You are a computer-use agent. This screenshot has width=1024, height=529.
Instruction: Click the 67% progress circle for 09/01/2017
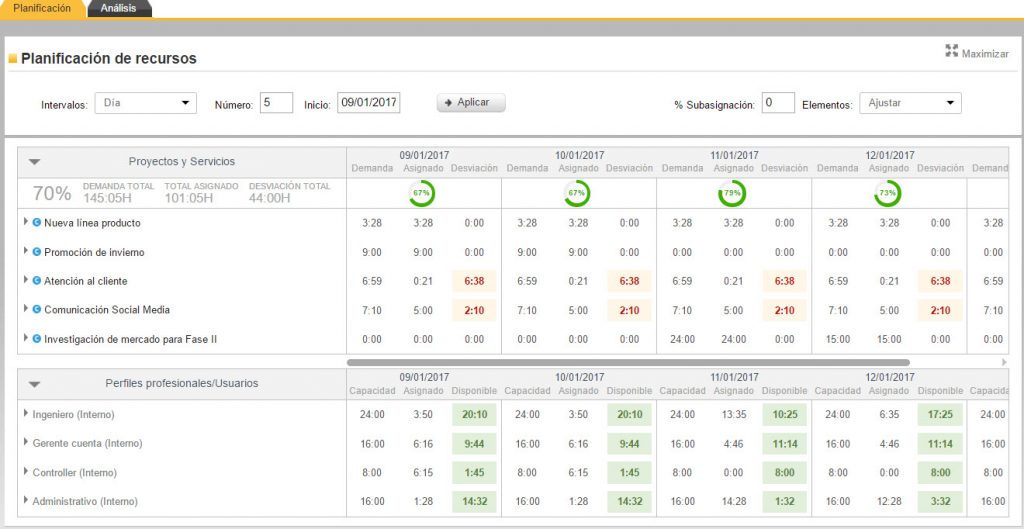[421, 193]
